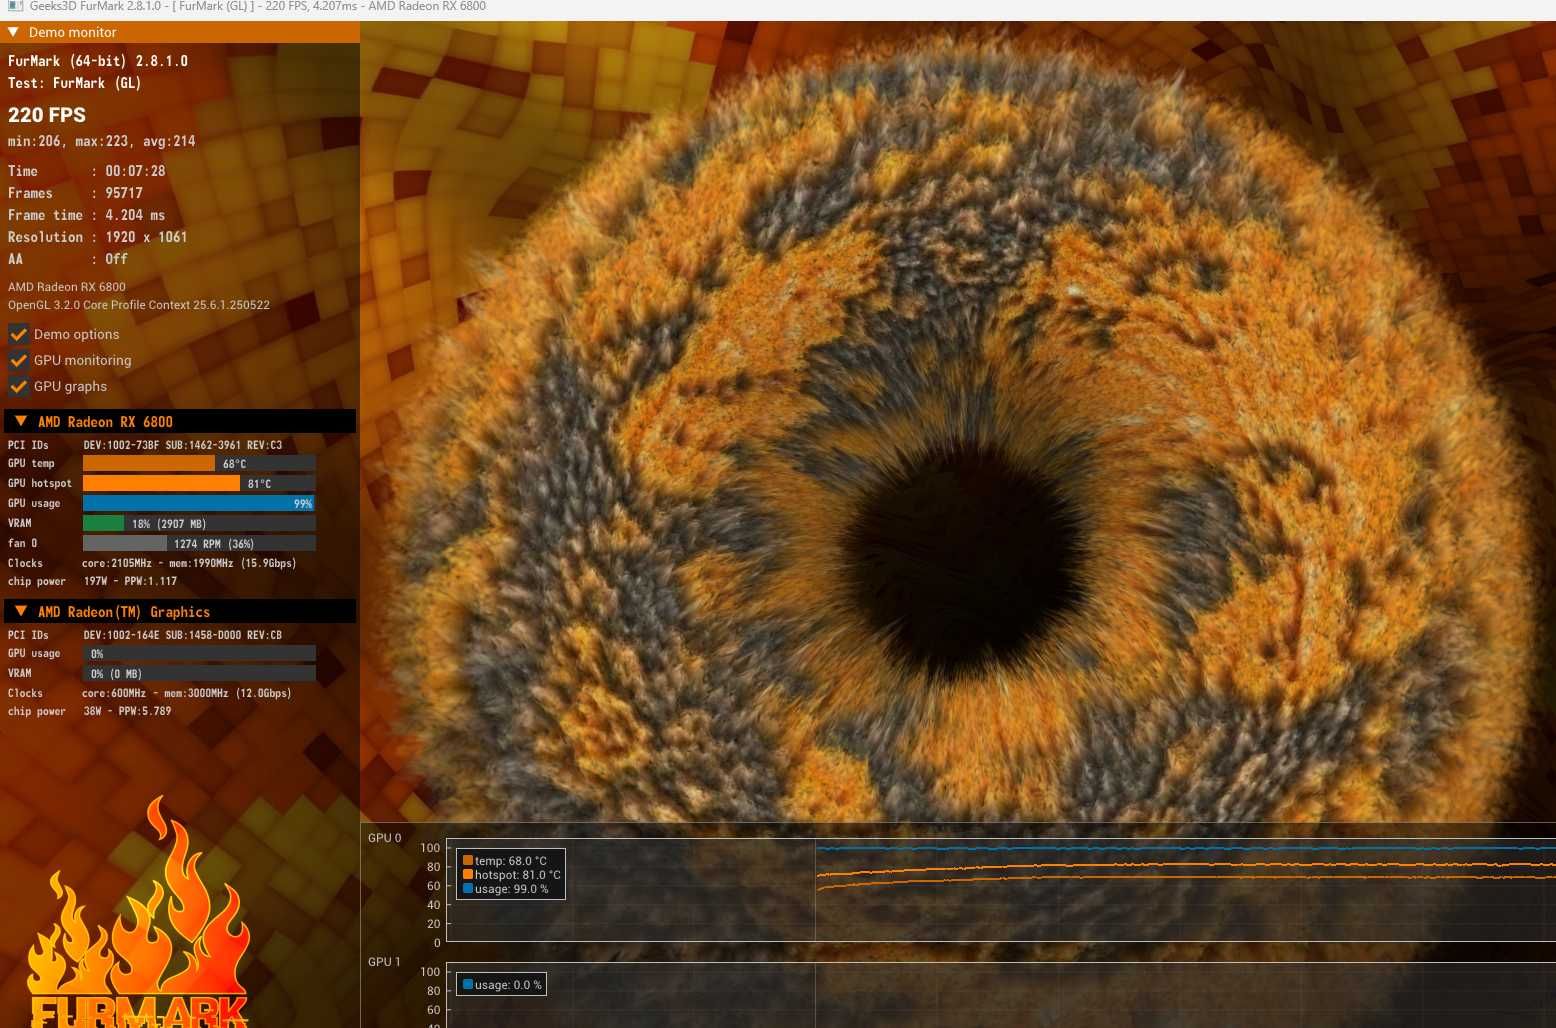Click the Time 00:07:28 value
Image resolution: width=1556 pixels, height=1028 pixels.
point(135,171)
